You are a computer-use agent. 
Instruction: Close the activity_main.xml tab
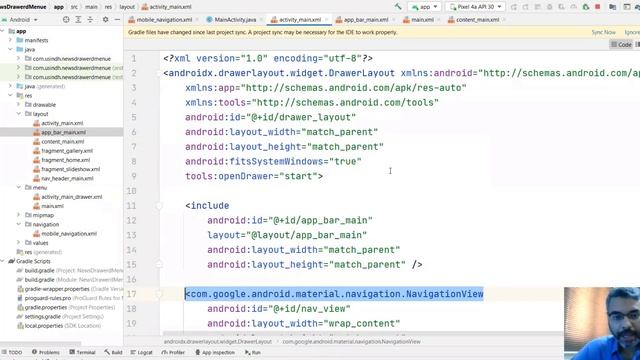[327, 20]
